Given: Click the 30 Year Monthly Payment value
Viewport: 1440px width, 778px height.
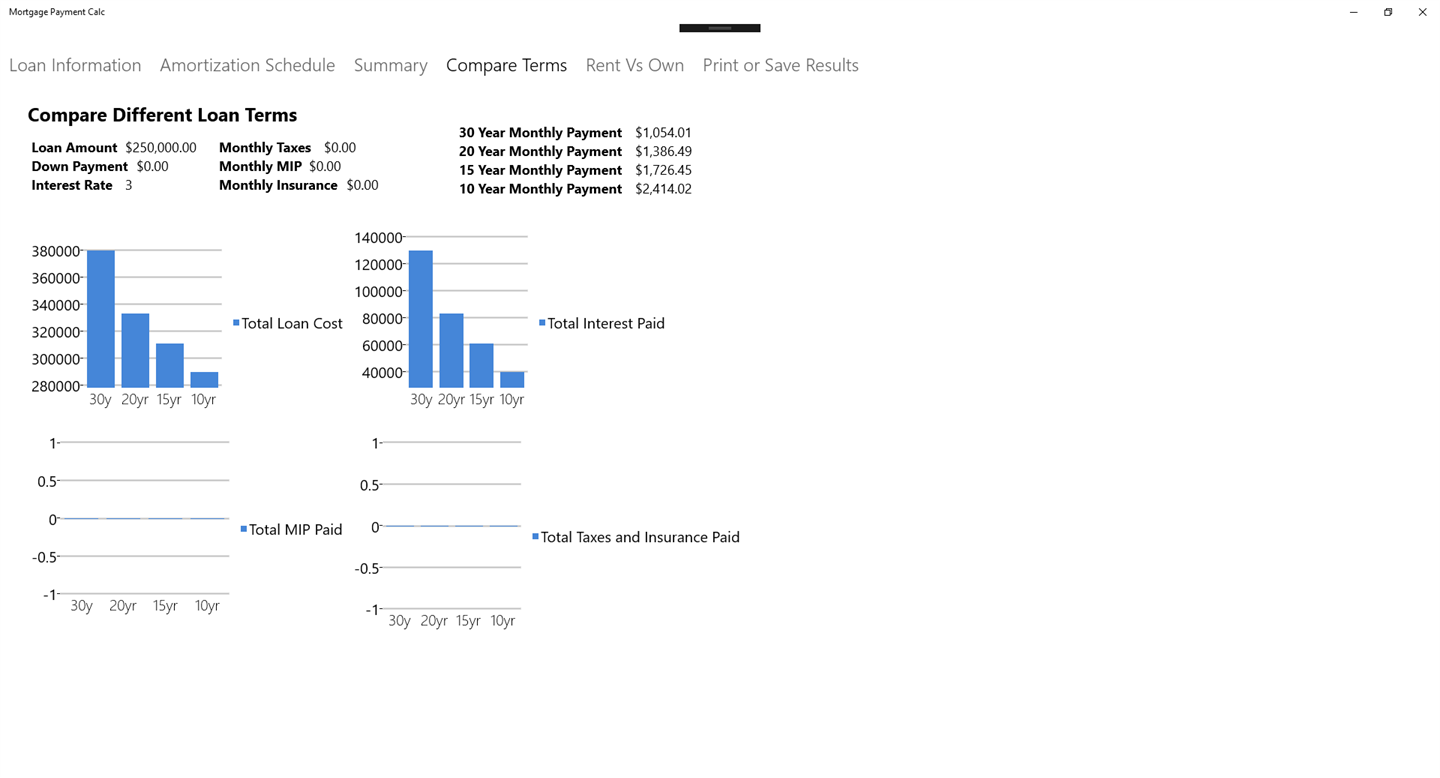Looking at the screenshot, I should pos(663,132).
